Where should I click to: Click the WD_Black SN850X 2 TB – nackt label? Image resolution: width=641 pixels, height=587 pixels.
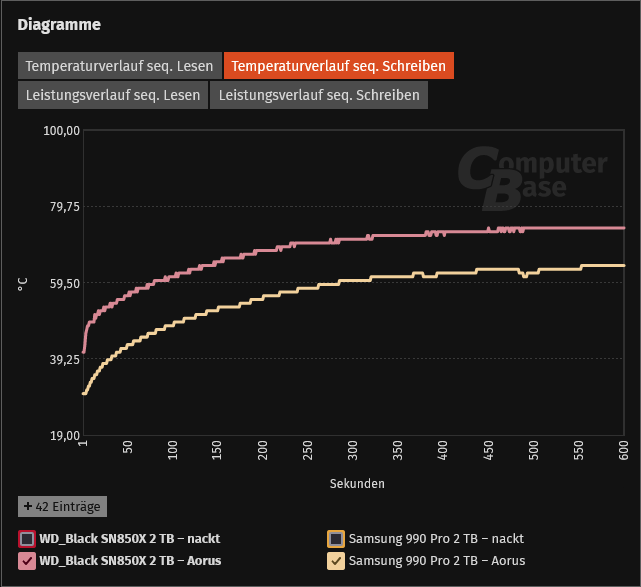[130, 539]
